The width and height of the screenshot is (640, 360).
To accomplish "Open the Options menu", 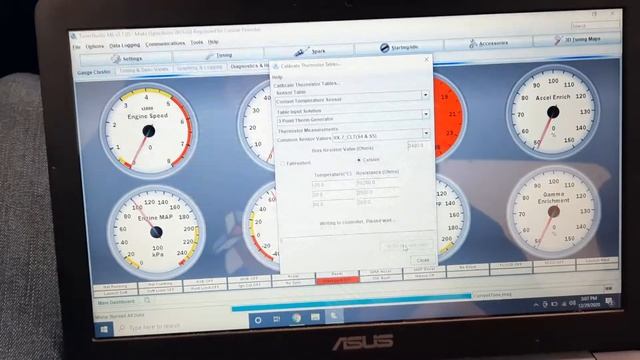I will 95,46.
